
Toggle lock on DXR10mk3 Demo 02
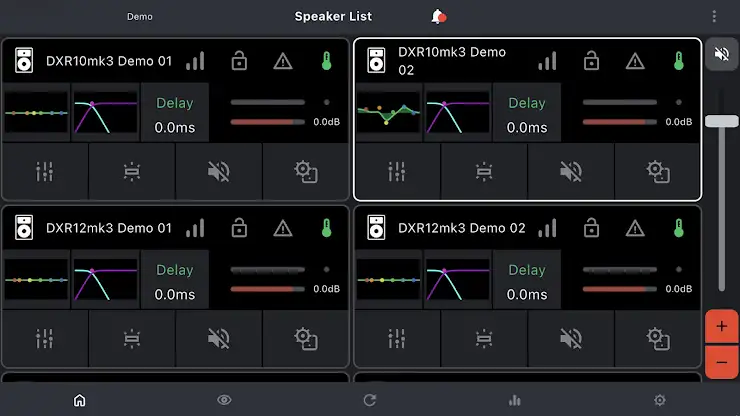point(591,60)
